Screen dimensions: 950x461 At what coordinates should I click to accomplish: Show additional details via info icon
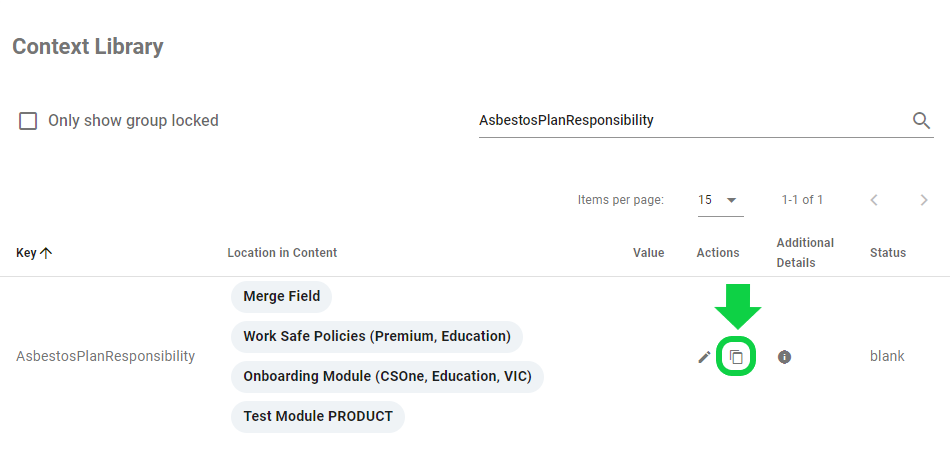point(784,357)
